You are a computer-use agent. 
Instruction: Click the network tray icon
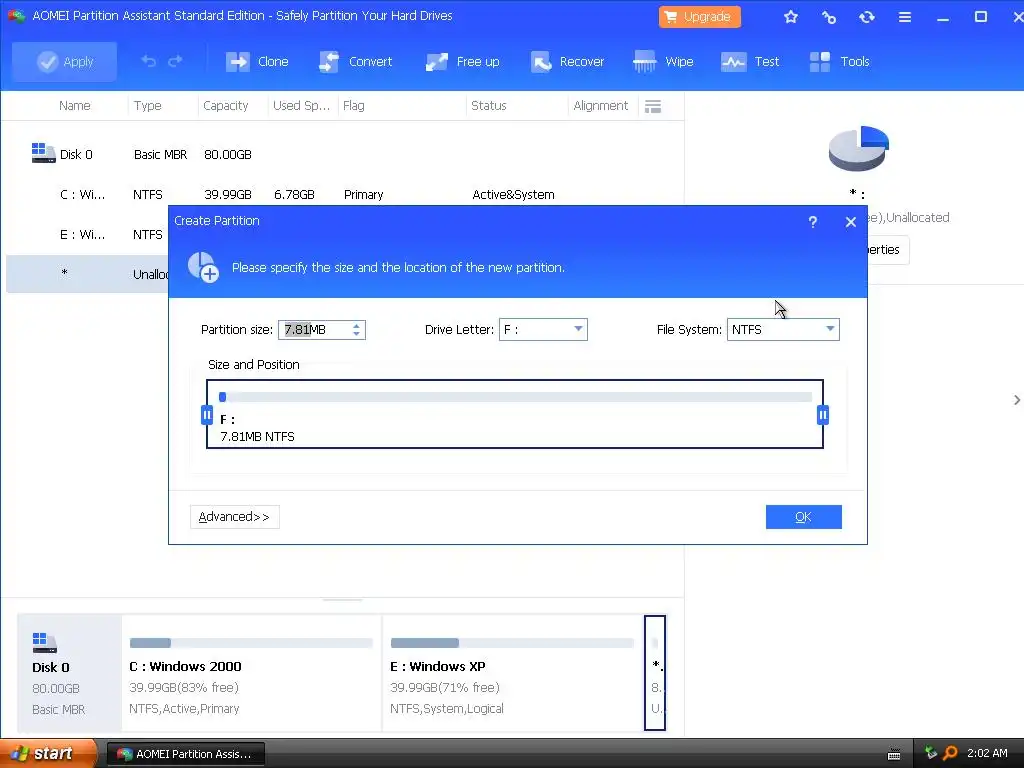931,754
